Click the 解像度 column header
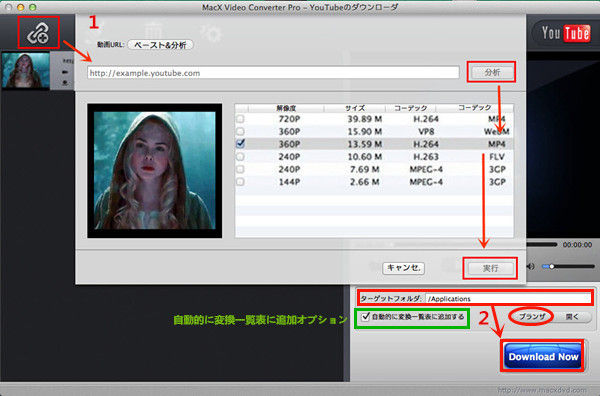 286,108
